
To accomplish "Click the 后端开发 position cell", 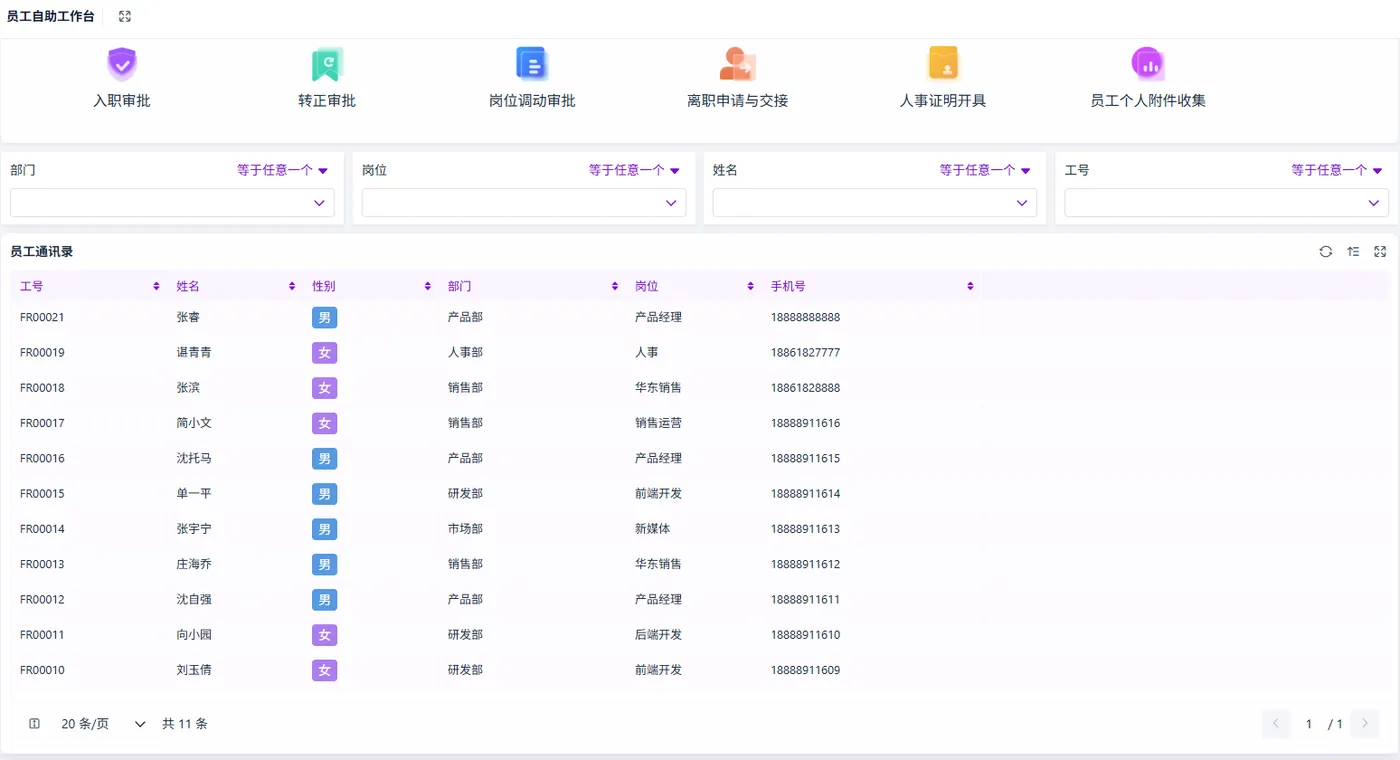I will (658, 635).
